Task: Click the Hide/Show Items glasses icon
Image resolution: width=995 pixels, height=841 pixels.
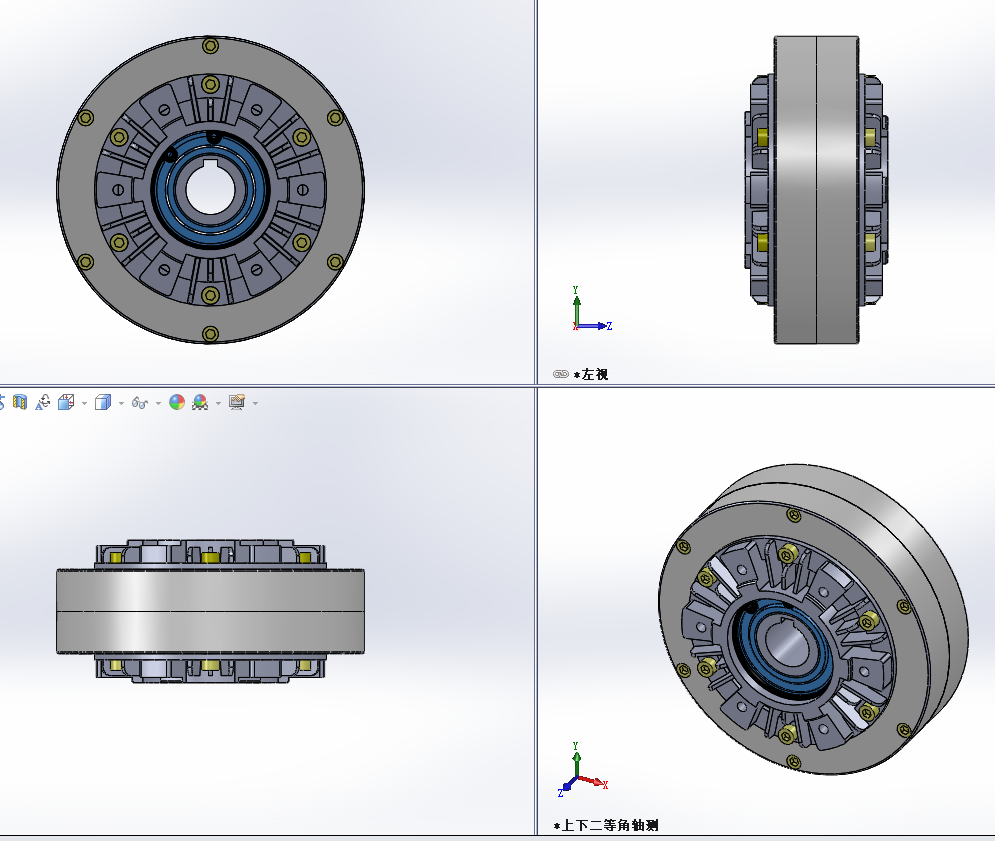Action: coord(140,402)
